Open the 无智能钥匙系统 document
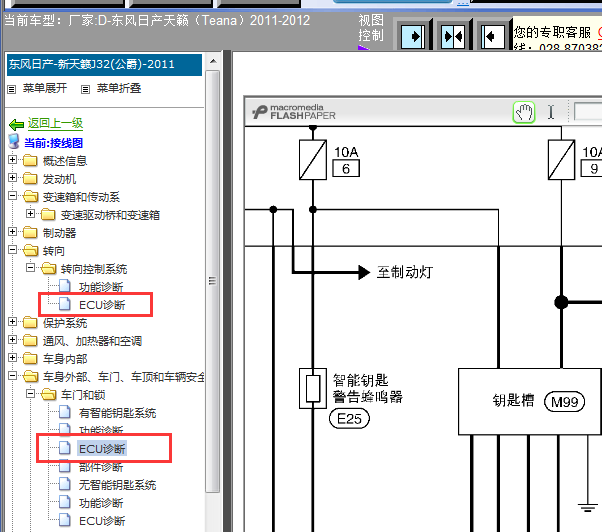The height and width of the screenshot is (532, 602). point(117,485)
